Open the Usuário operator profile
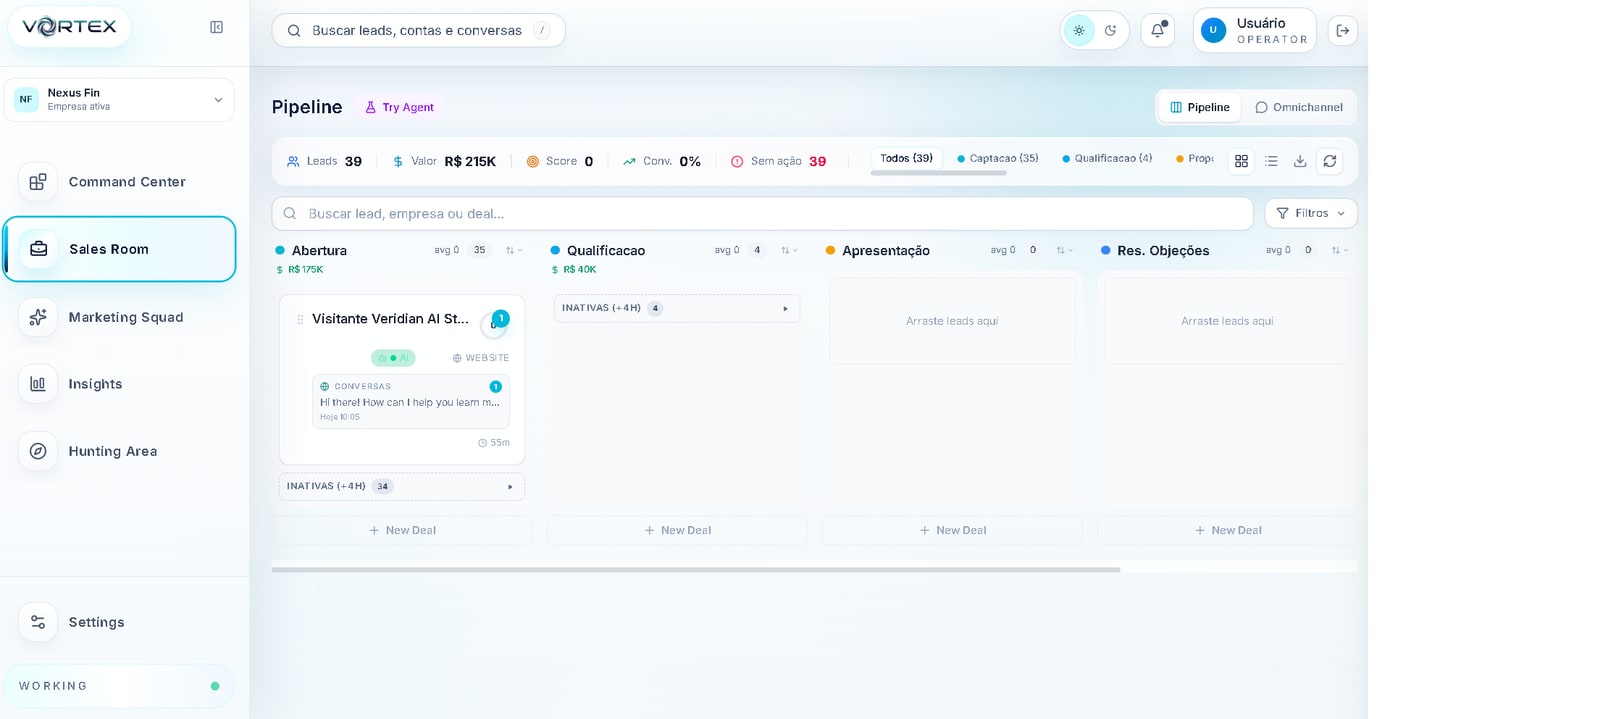1600x719 pixels. tap(1254, 30)
